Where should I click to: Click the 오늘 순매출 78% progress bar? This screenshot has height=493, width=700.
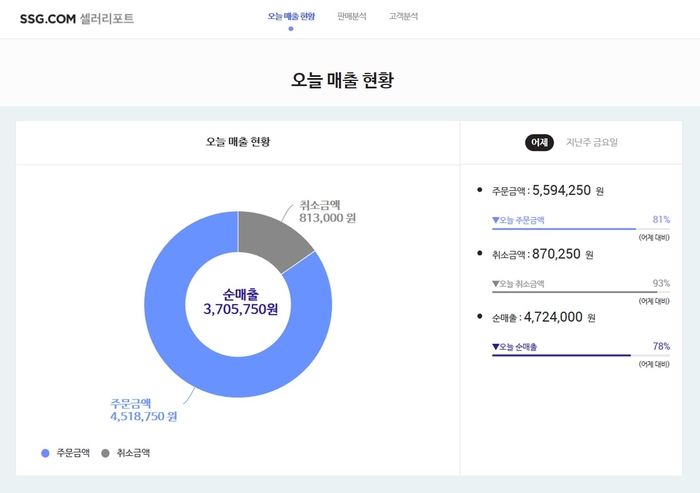[x=581, y=355]
